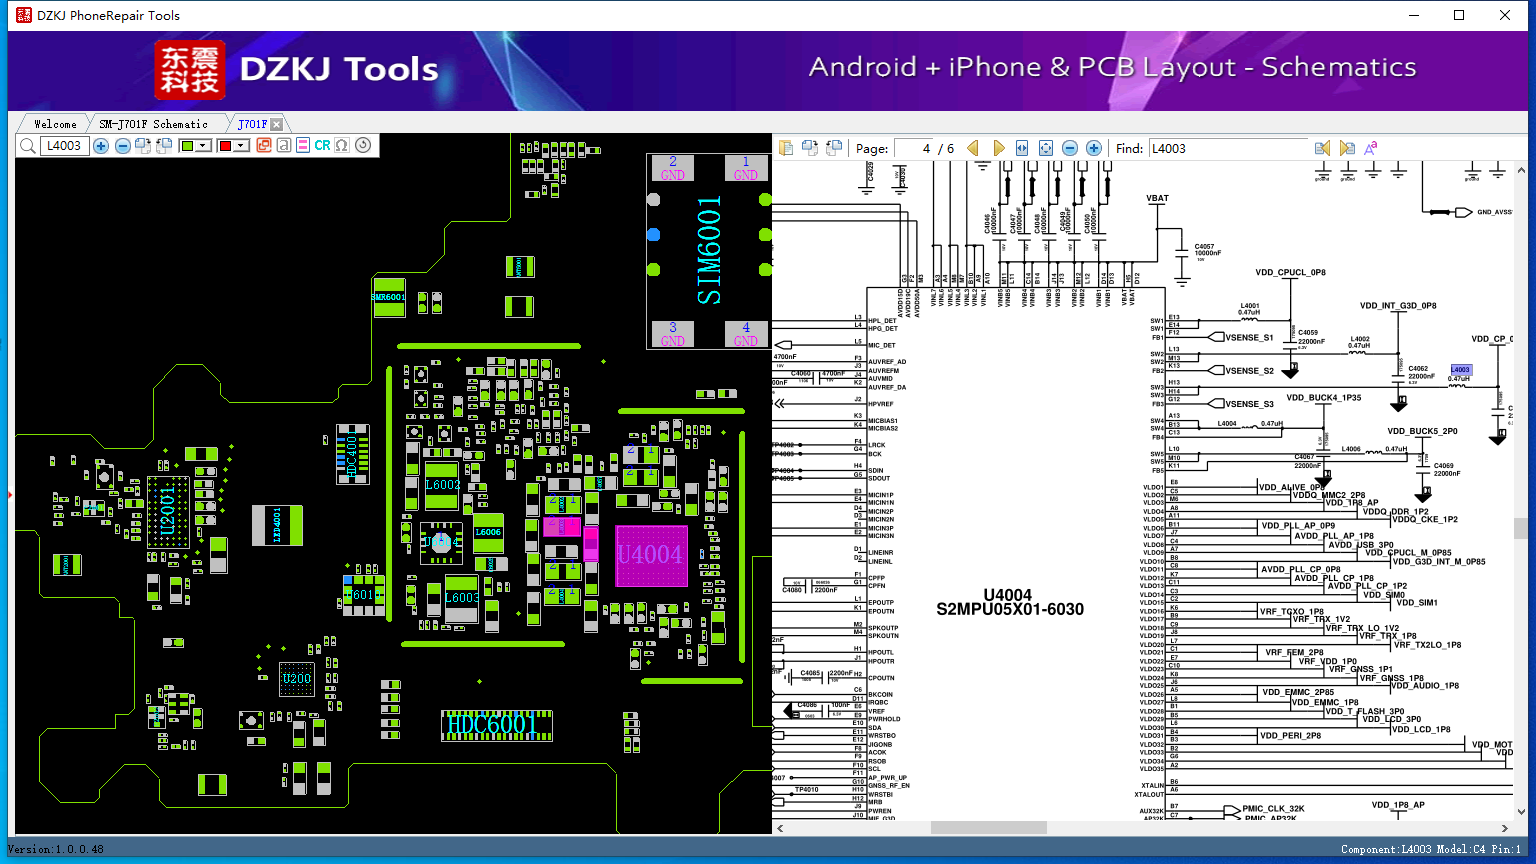Click the letter 'a' text icon

coord(284,146)
